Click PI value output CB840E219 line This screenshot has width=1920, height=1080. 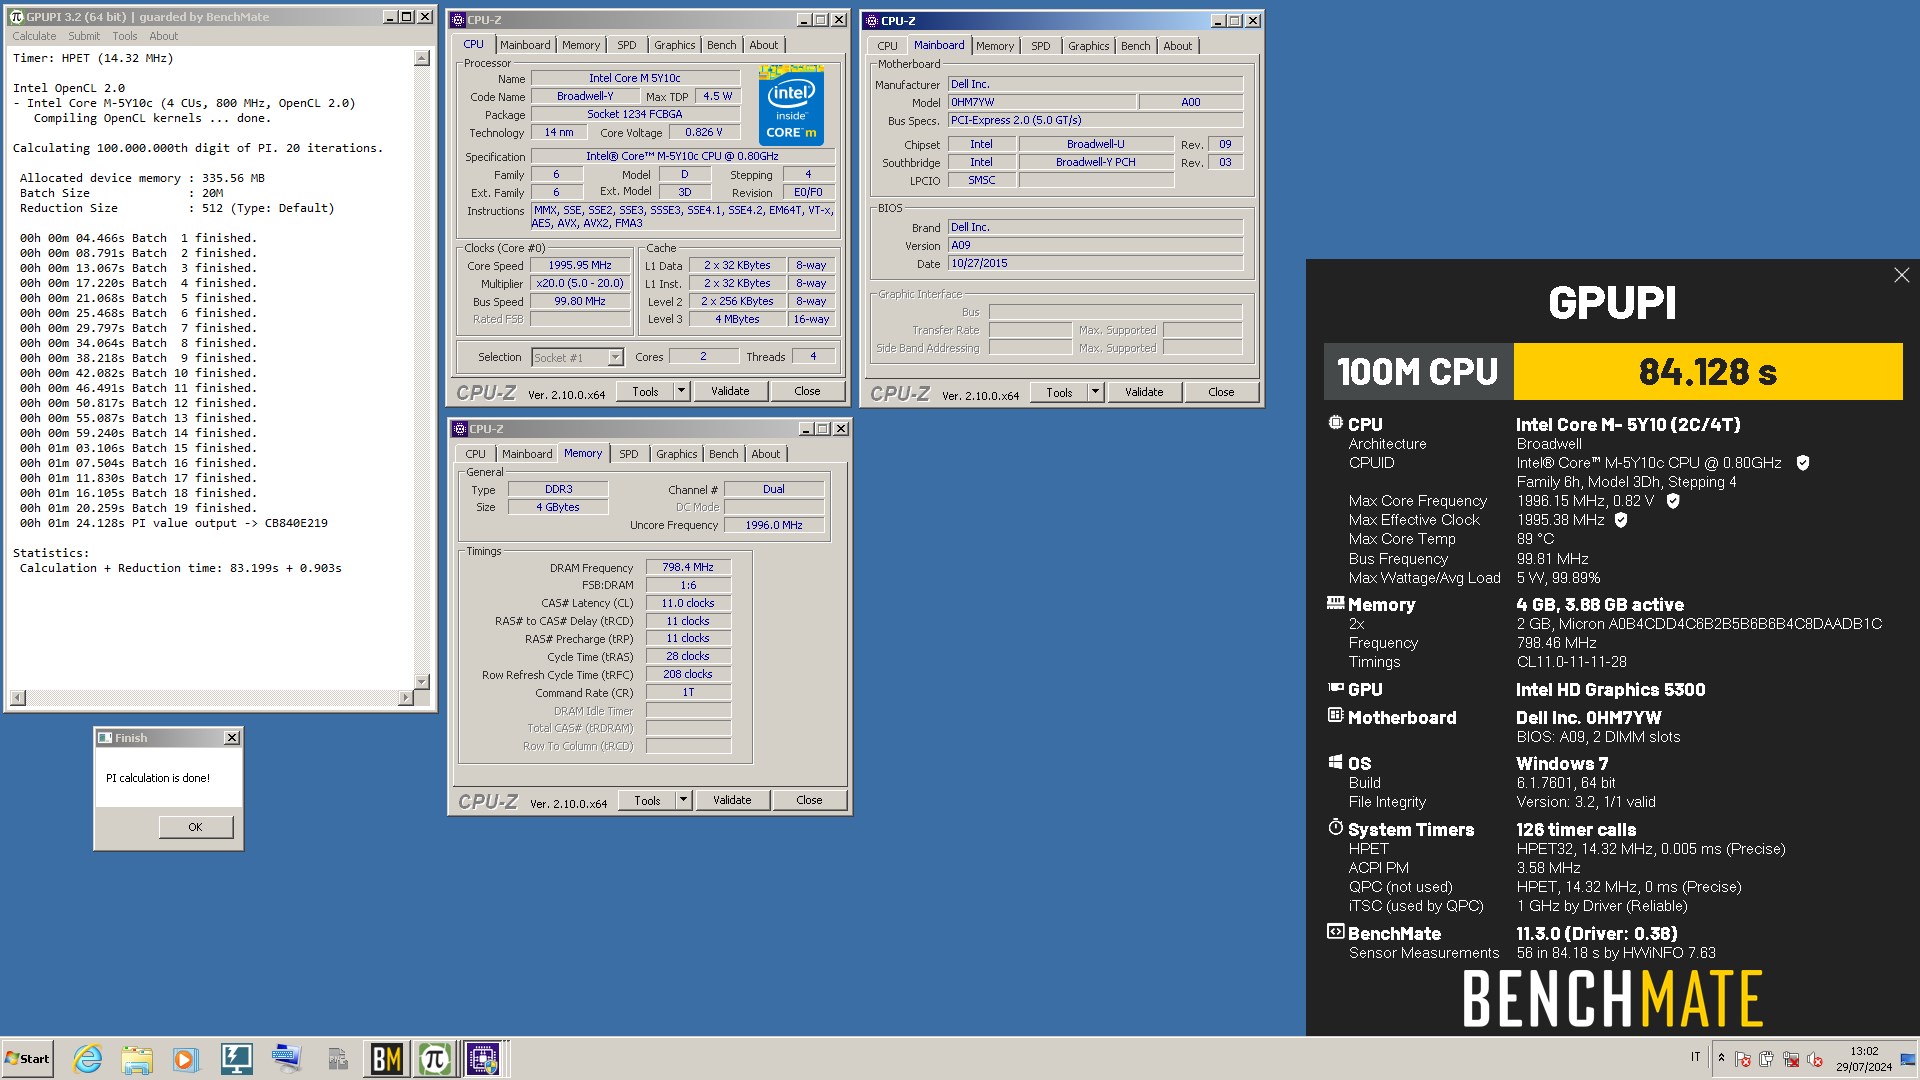tap(174, 523)
